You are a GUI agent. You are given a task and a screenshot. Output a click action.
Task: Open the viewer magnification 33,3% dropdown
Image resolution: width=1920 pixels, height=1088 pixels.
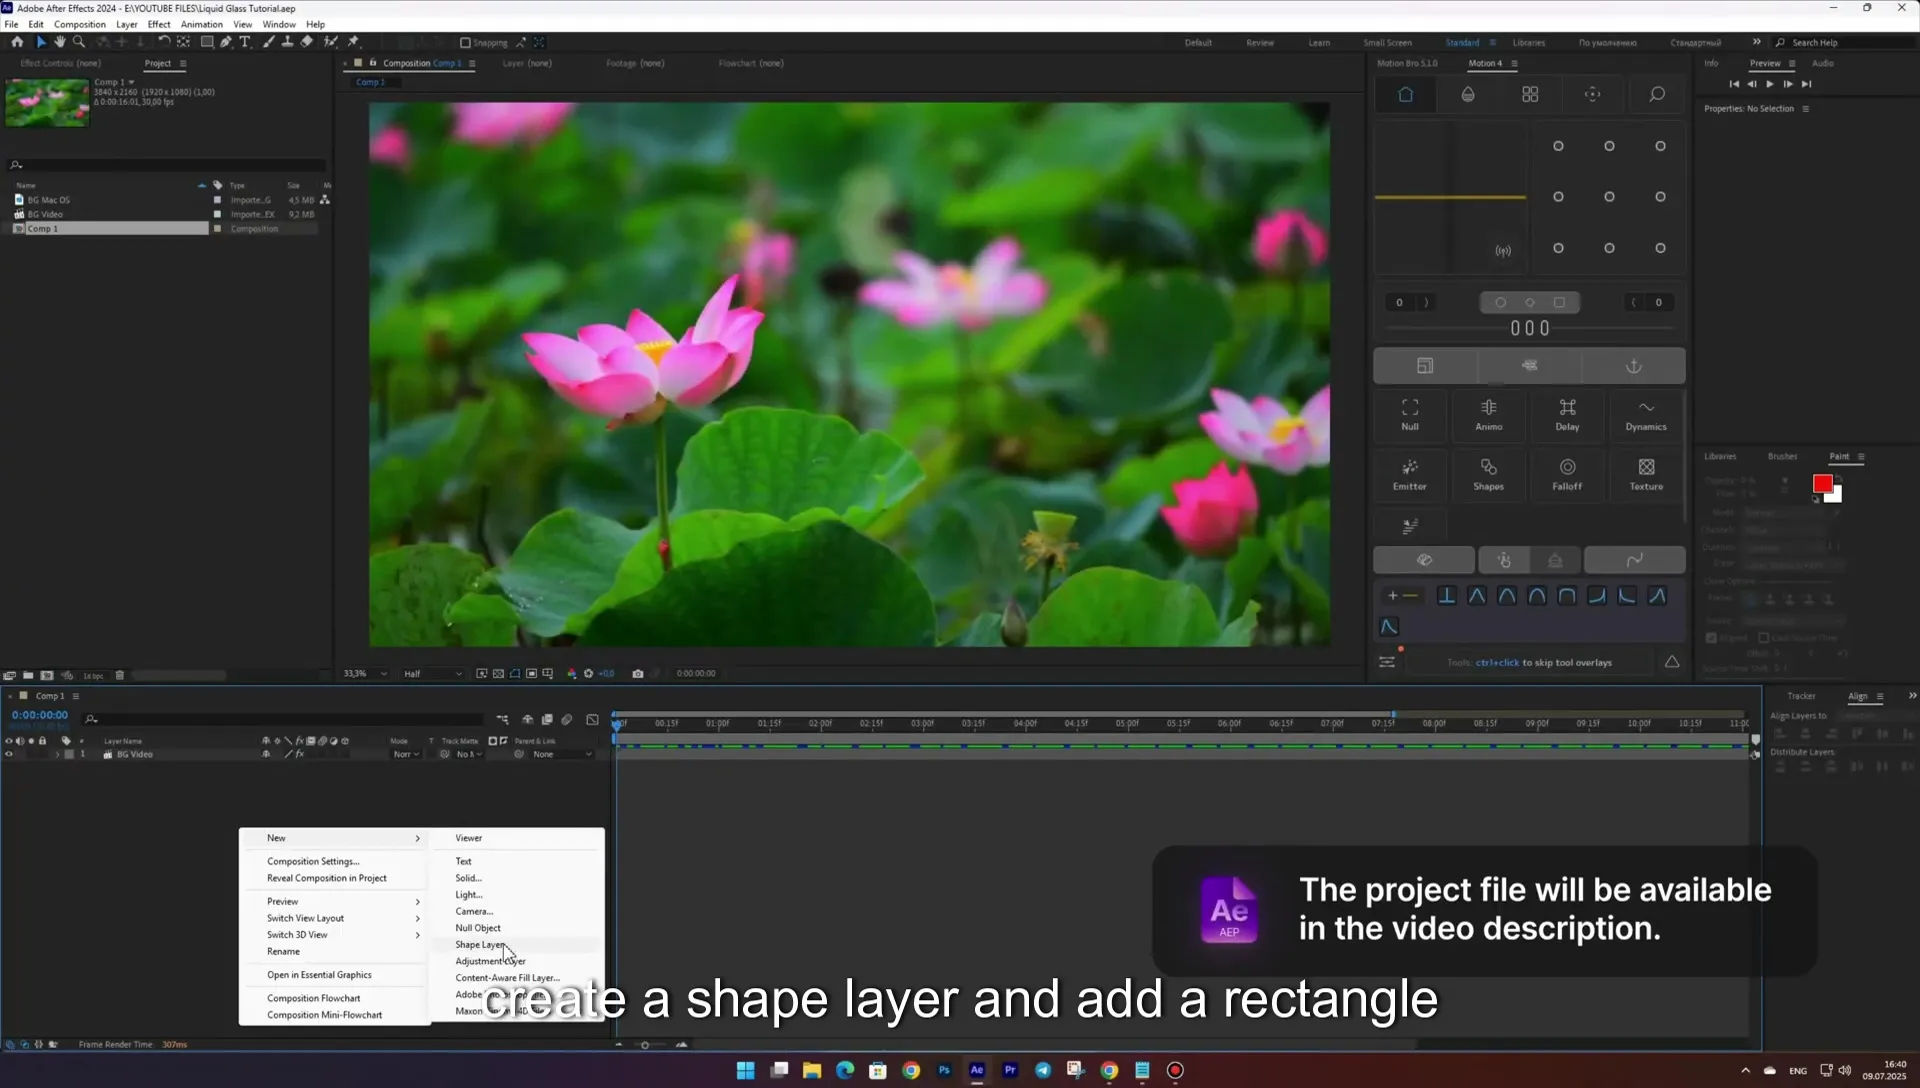pyautogui.click(x=365, y=674)
